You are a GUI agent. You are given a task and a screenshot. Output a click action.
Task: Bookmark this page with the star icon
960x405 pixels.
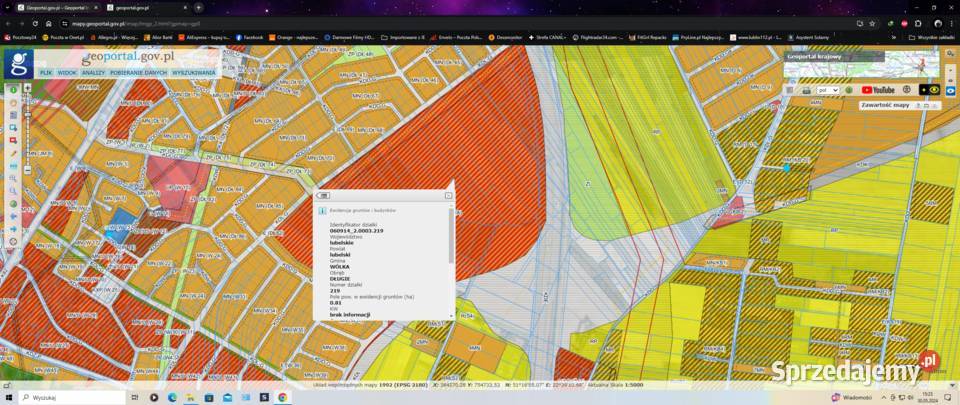click(x=872, y=23)
